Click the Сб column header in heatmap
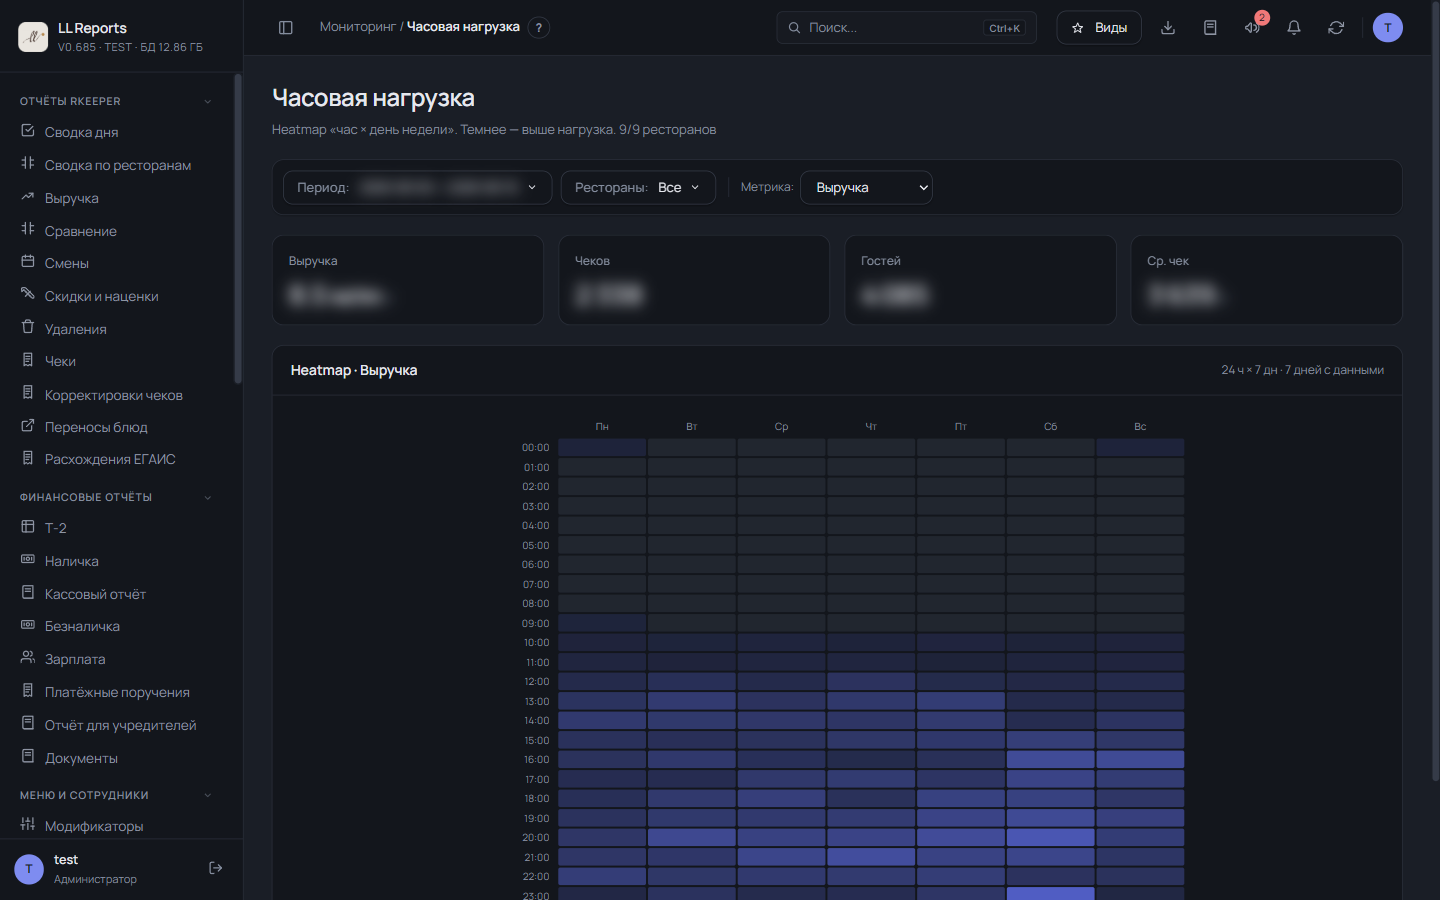This screenshot has height=900, width=1440. pyautogui.click(x=1050, y=427)
